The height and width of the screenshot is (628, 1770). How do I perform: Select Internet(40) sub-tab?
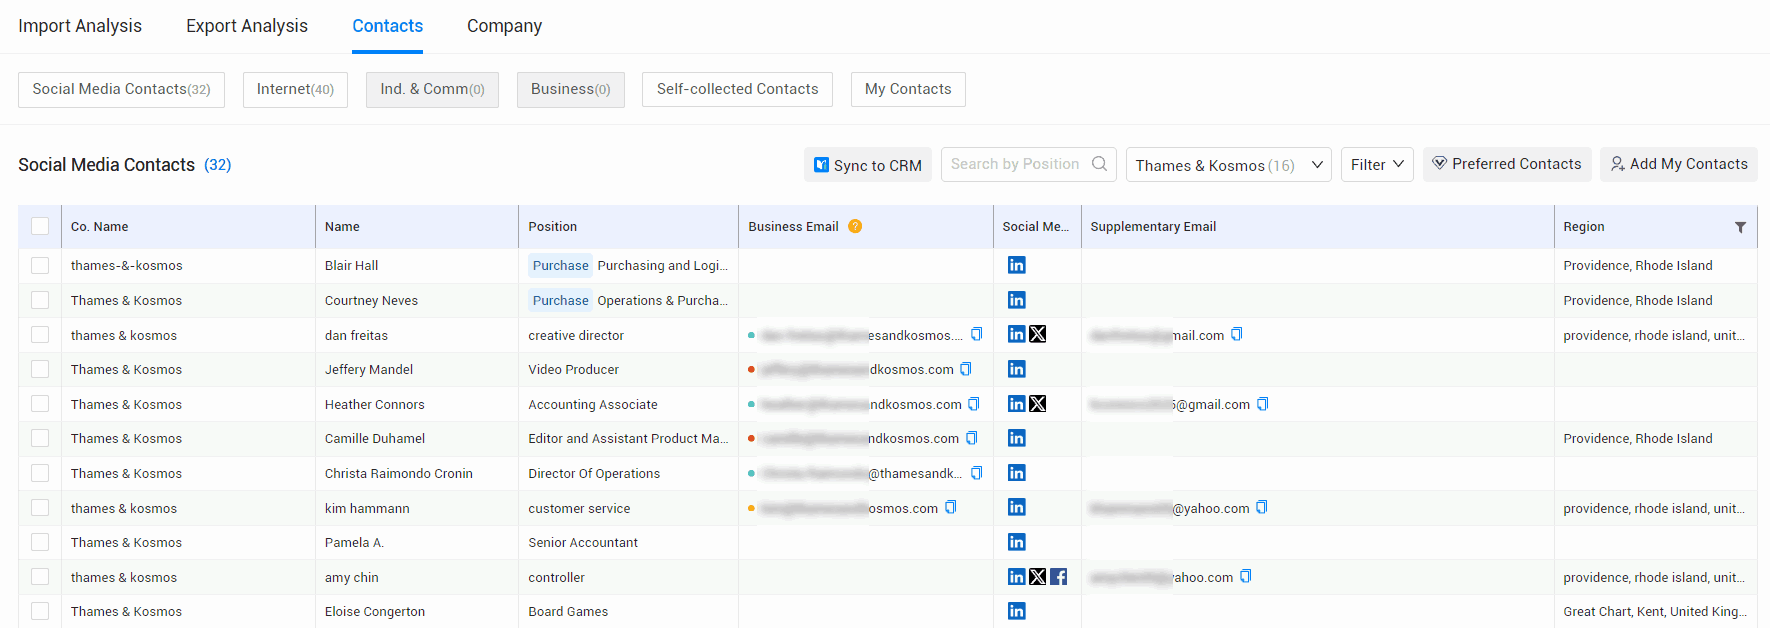point(295,89)
